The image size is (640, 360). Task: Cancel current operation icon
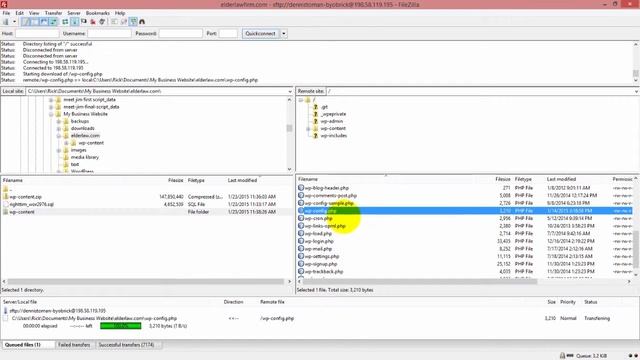84,22
